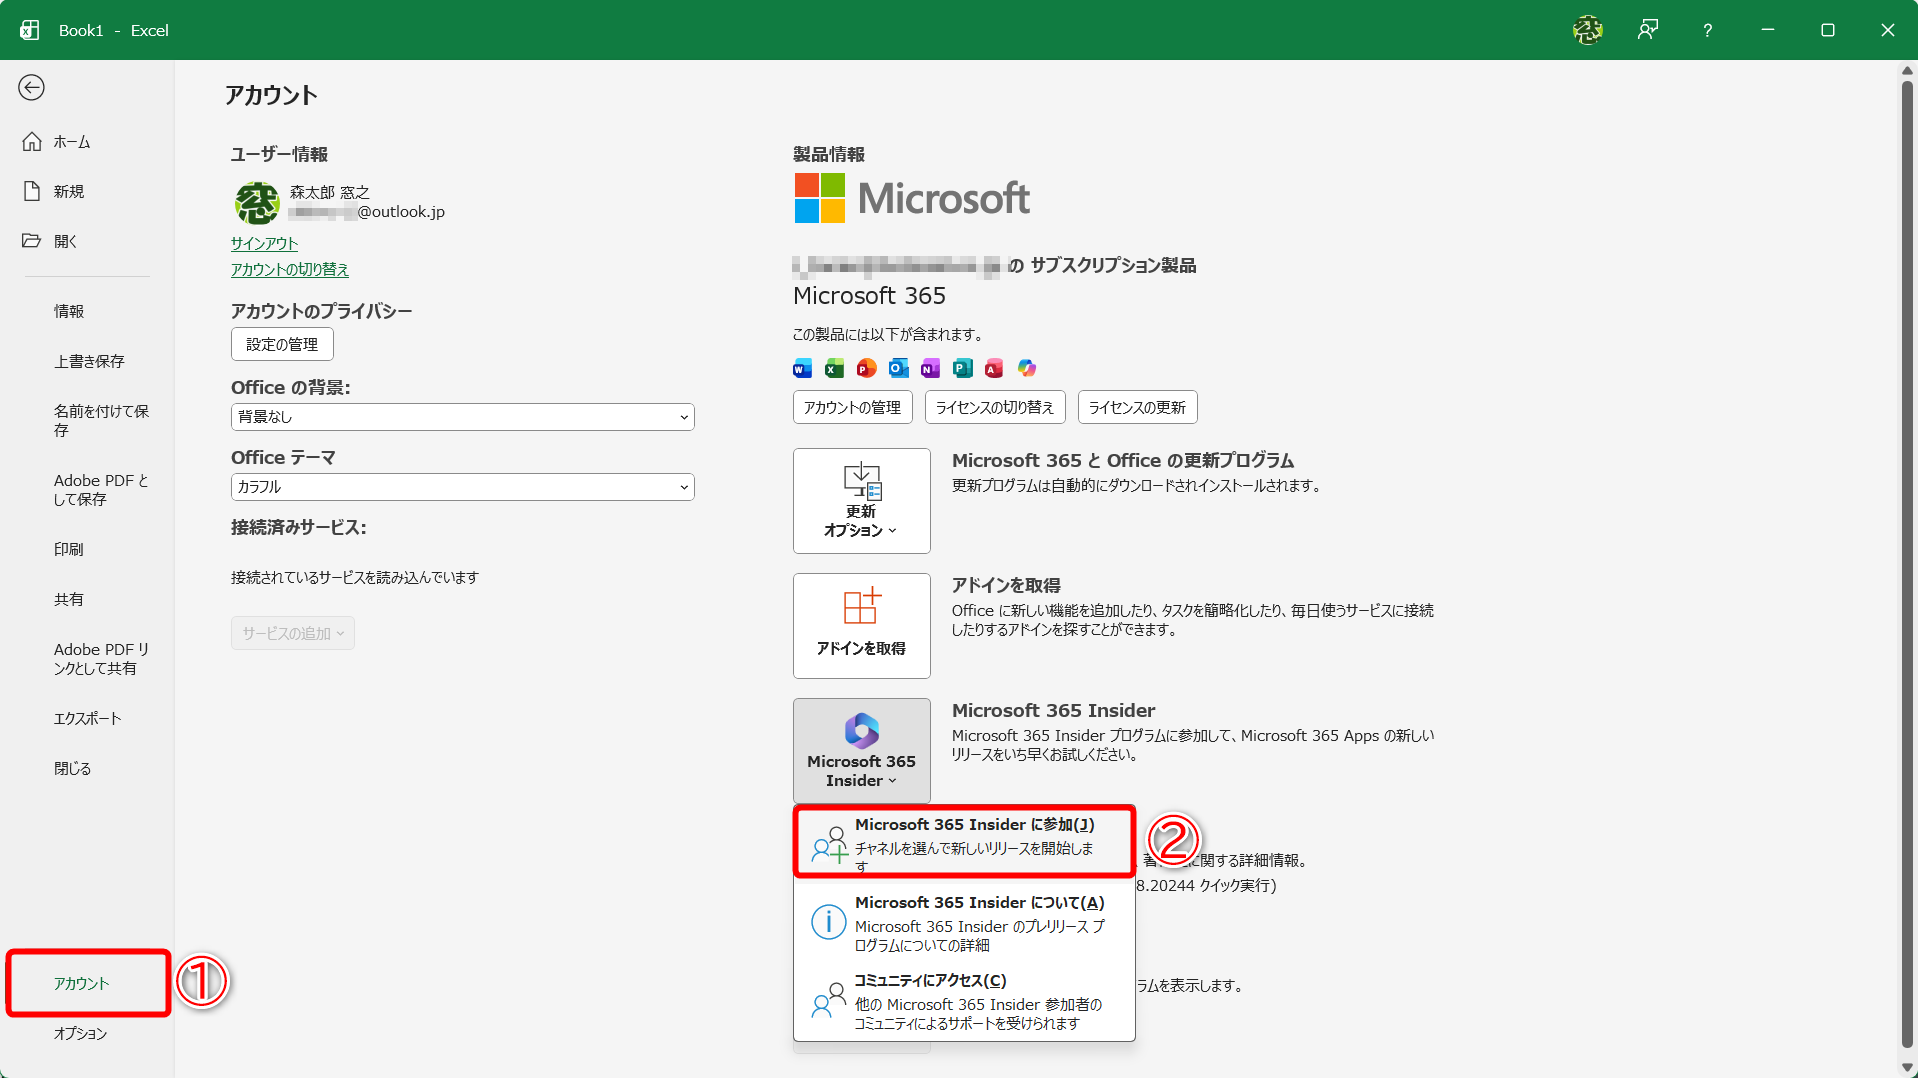The height and width of the screenshot is (1078, 1918).
Task: Click the OneNote icon in product list
Action: (x=930, y=368)
